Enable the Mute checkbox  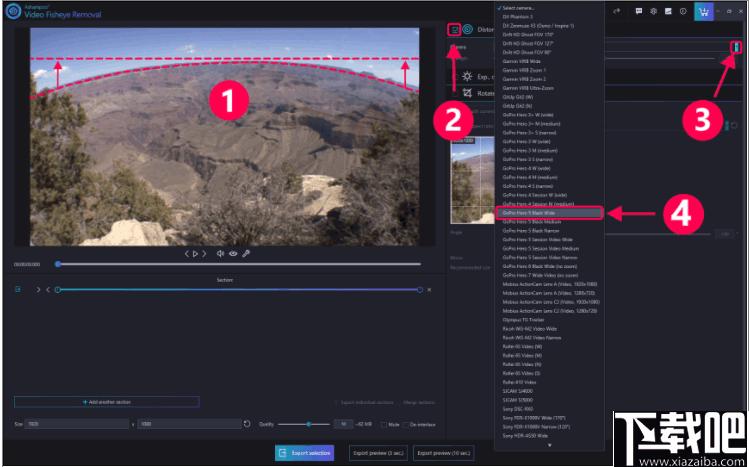[x=384, y=424]
